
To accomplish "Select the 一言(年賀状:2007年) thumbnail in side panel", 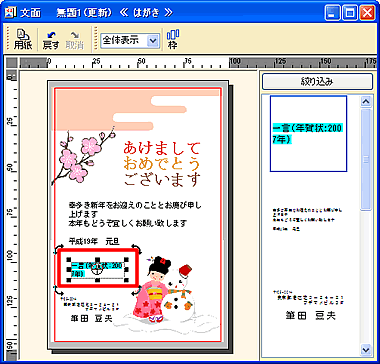I will tap(308, 133).
